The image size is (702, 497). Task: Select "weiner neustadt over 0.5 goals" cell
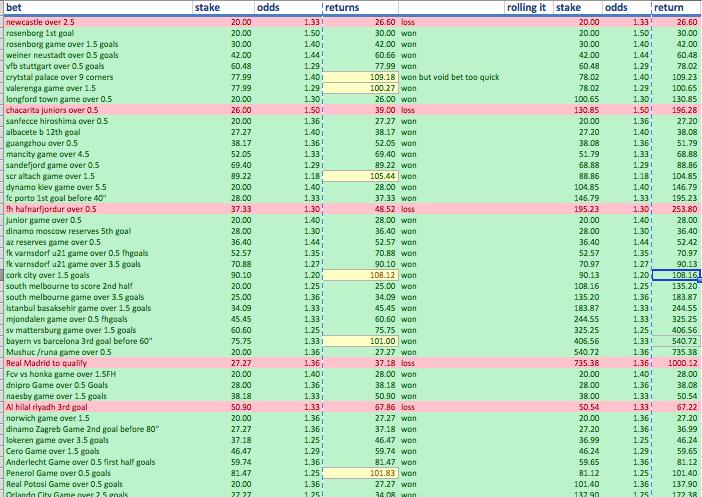98,55
